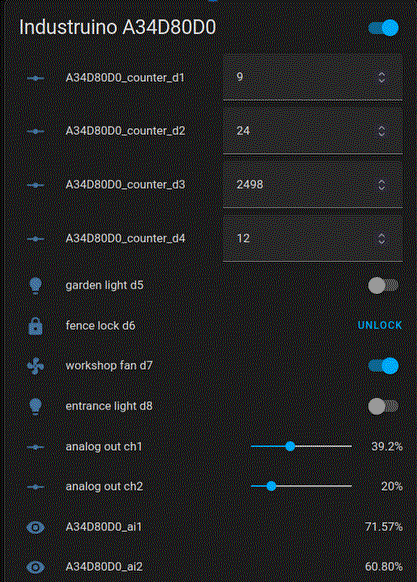Toggle the Industruino A34D80D0 header switch
Screen dimensions: 417x582
click(383, 28)
